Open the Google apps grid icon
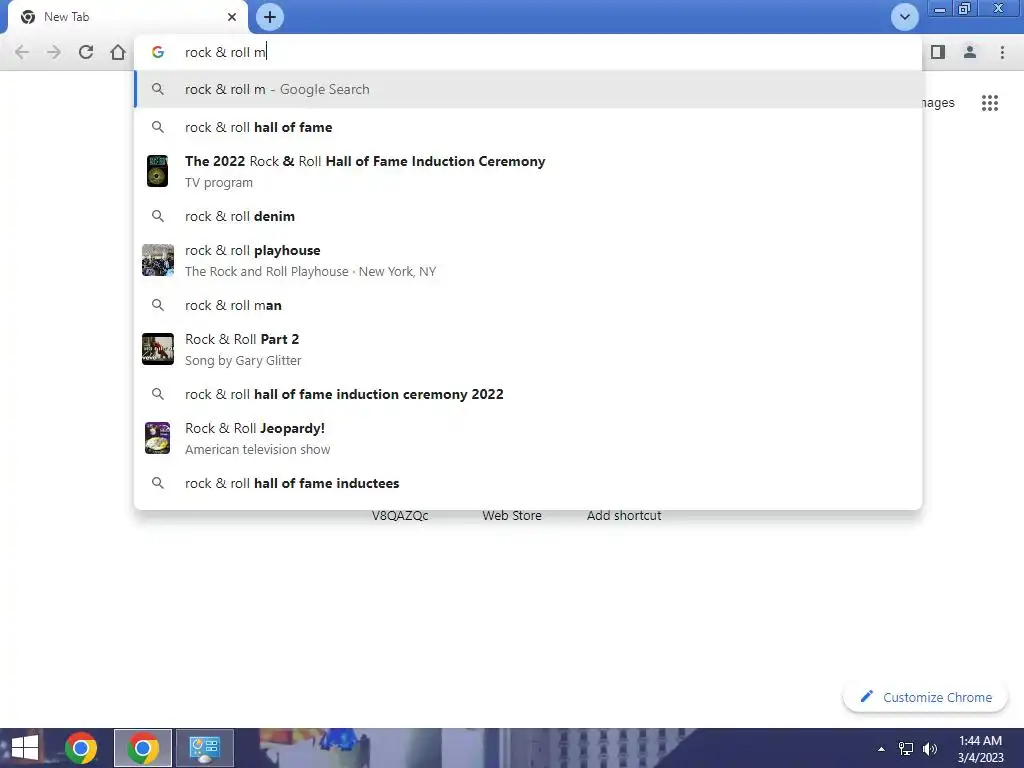The image size is (1024, 768). tap(990, 103)
